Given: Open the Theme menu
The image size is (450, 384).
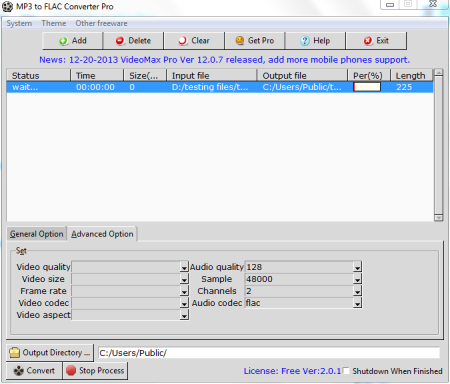Looking at the screenshot, I should [54, 23].
